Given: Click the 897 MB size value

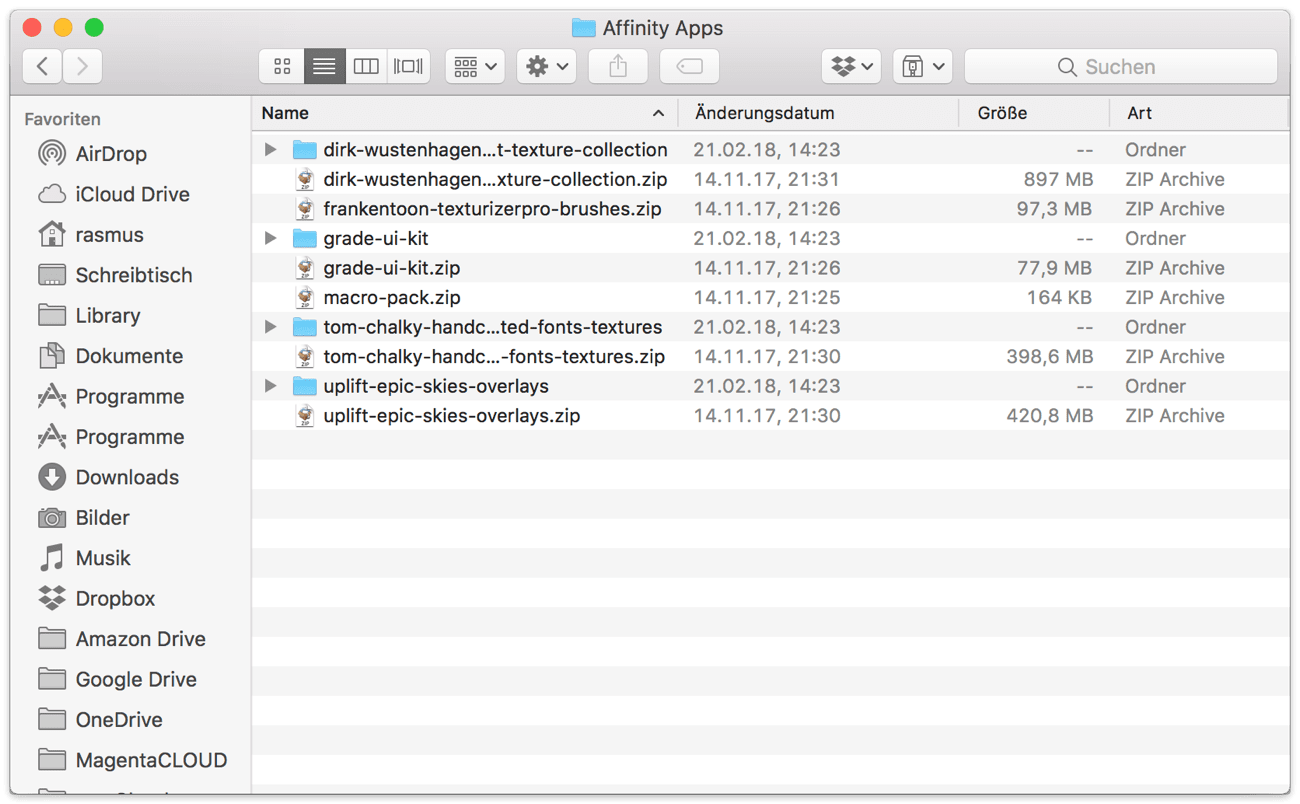Looking at the screenshot, I should 1058,180.
